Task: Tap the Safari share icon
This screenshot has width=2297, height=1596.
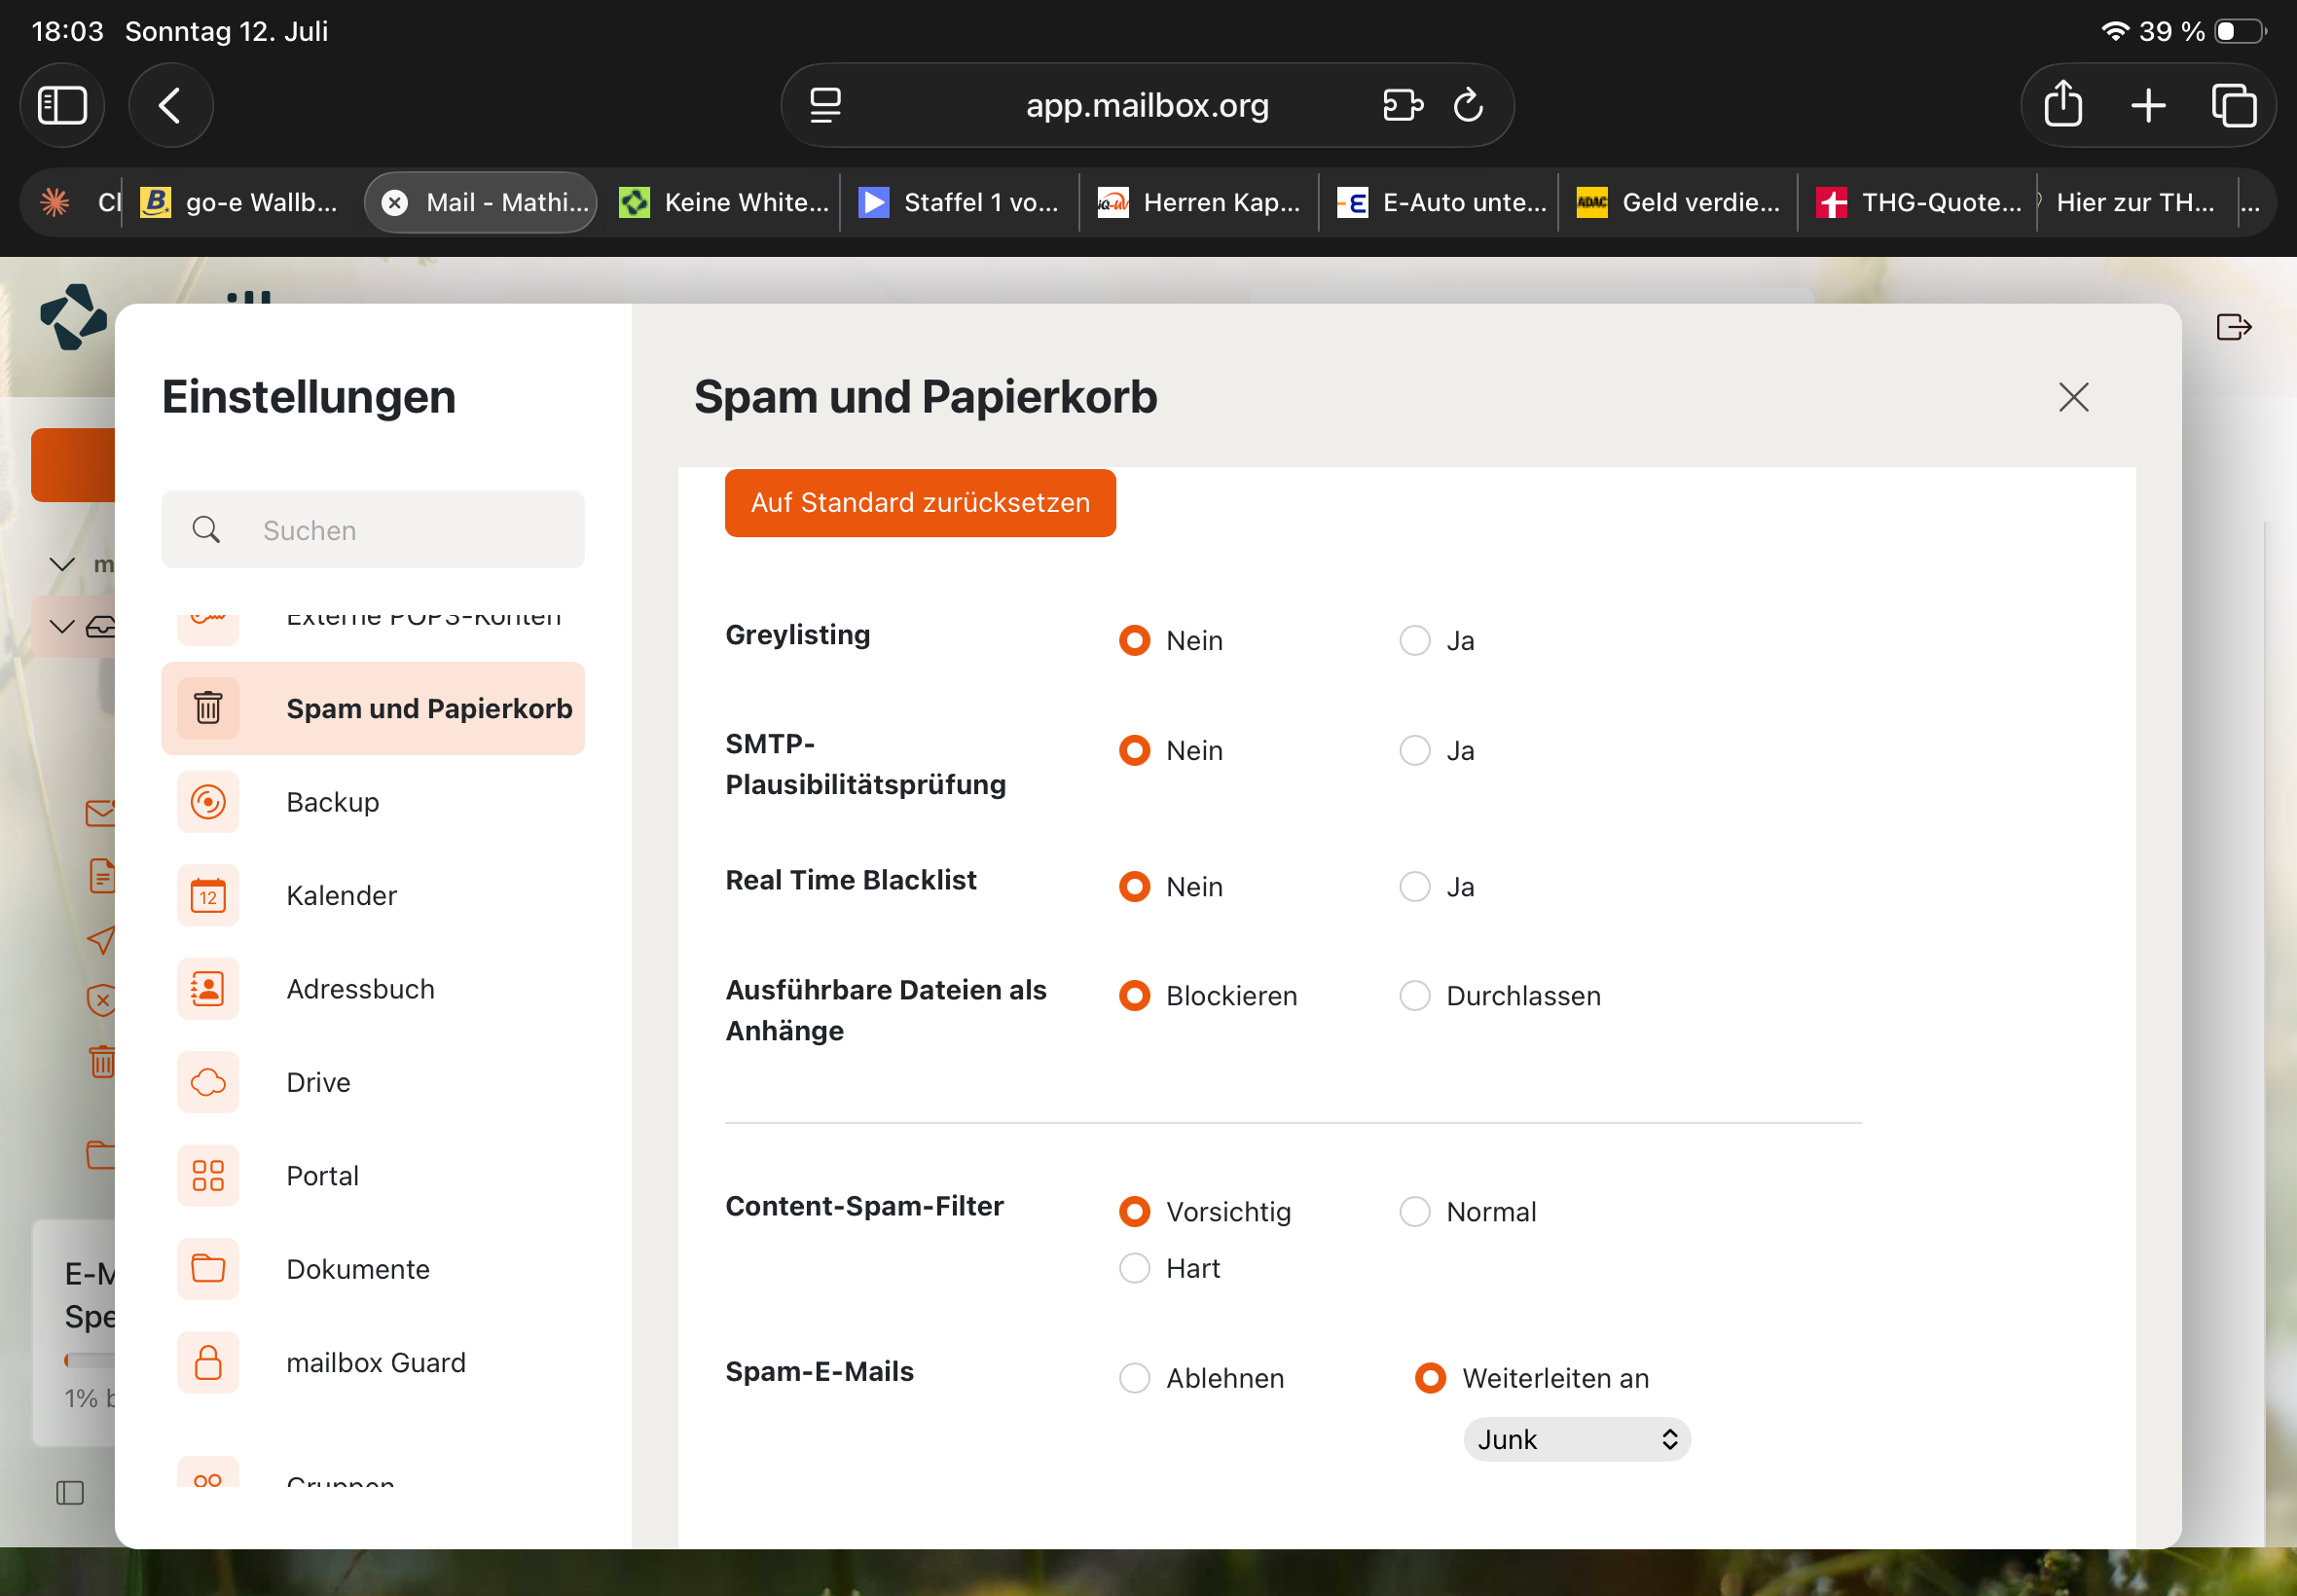Action: pyautogui.click(x=2063, y=105)
